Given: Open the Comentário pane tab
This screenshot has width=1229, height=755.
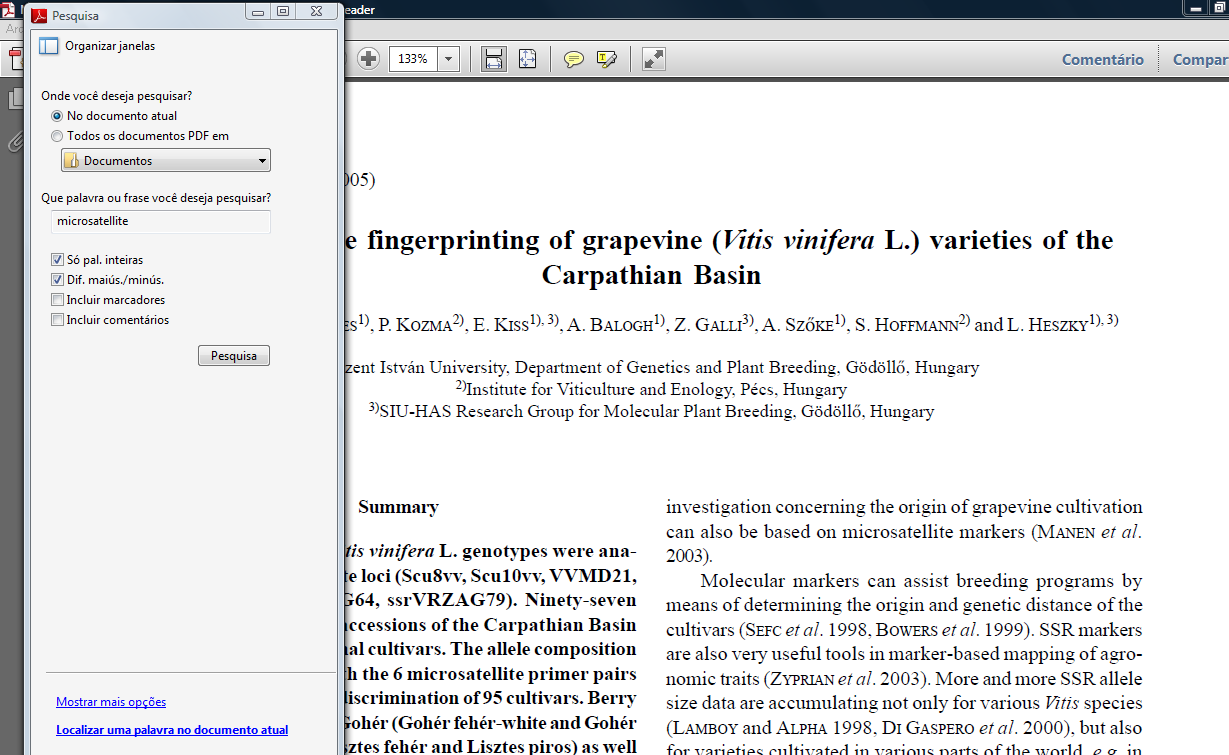Looking at the screenshot, I should tap(1102, 60).
